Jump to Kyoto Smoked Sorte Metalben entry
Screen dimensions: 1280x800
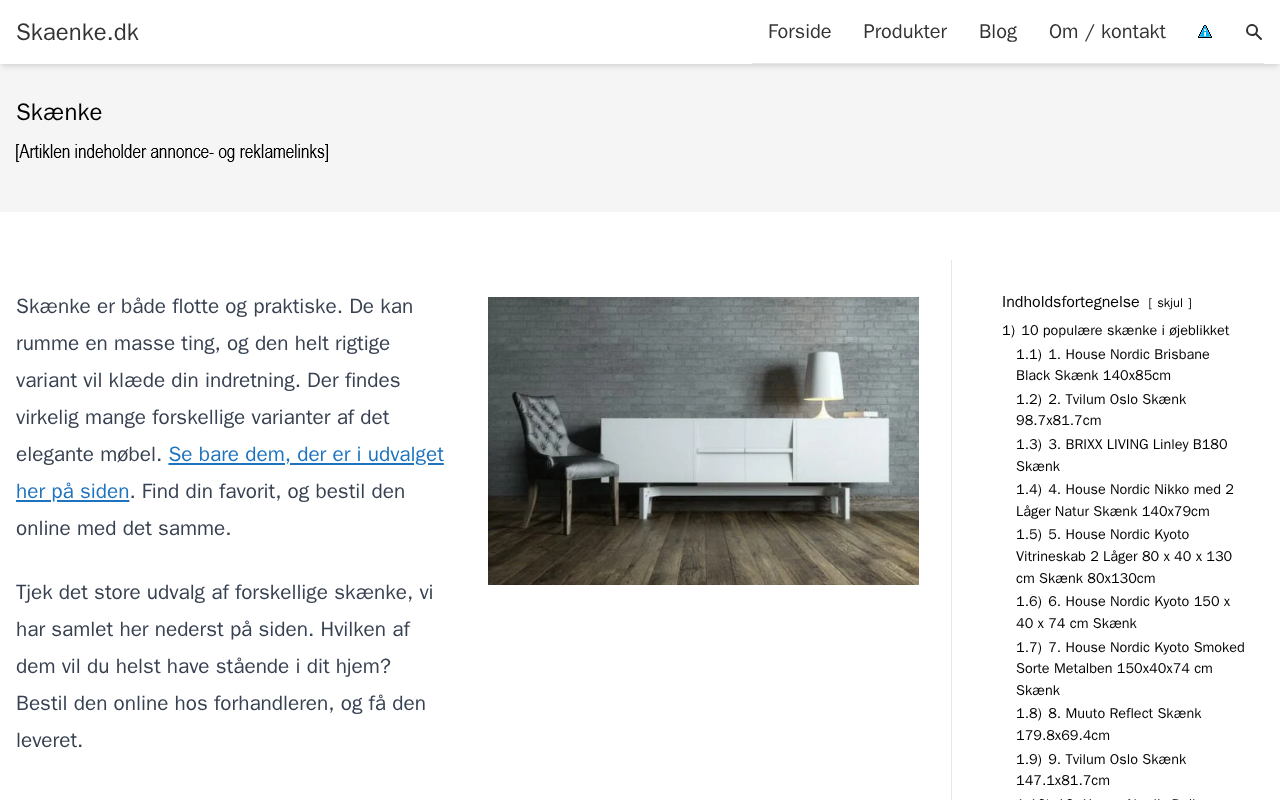(1130, 669)
